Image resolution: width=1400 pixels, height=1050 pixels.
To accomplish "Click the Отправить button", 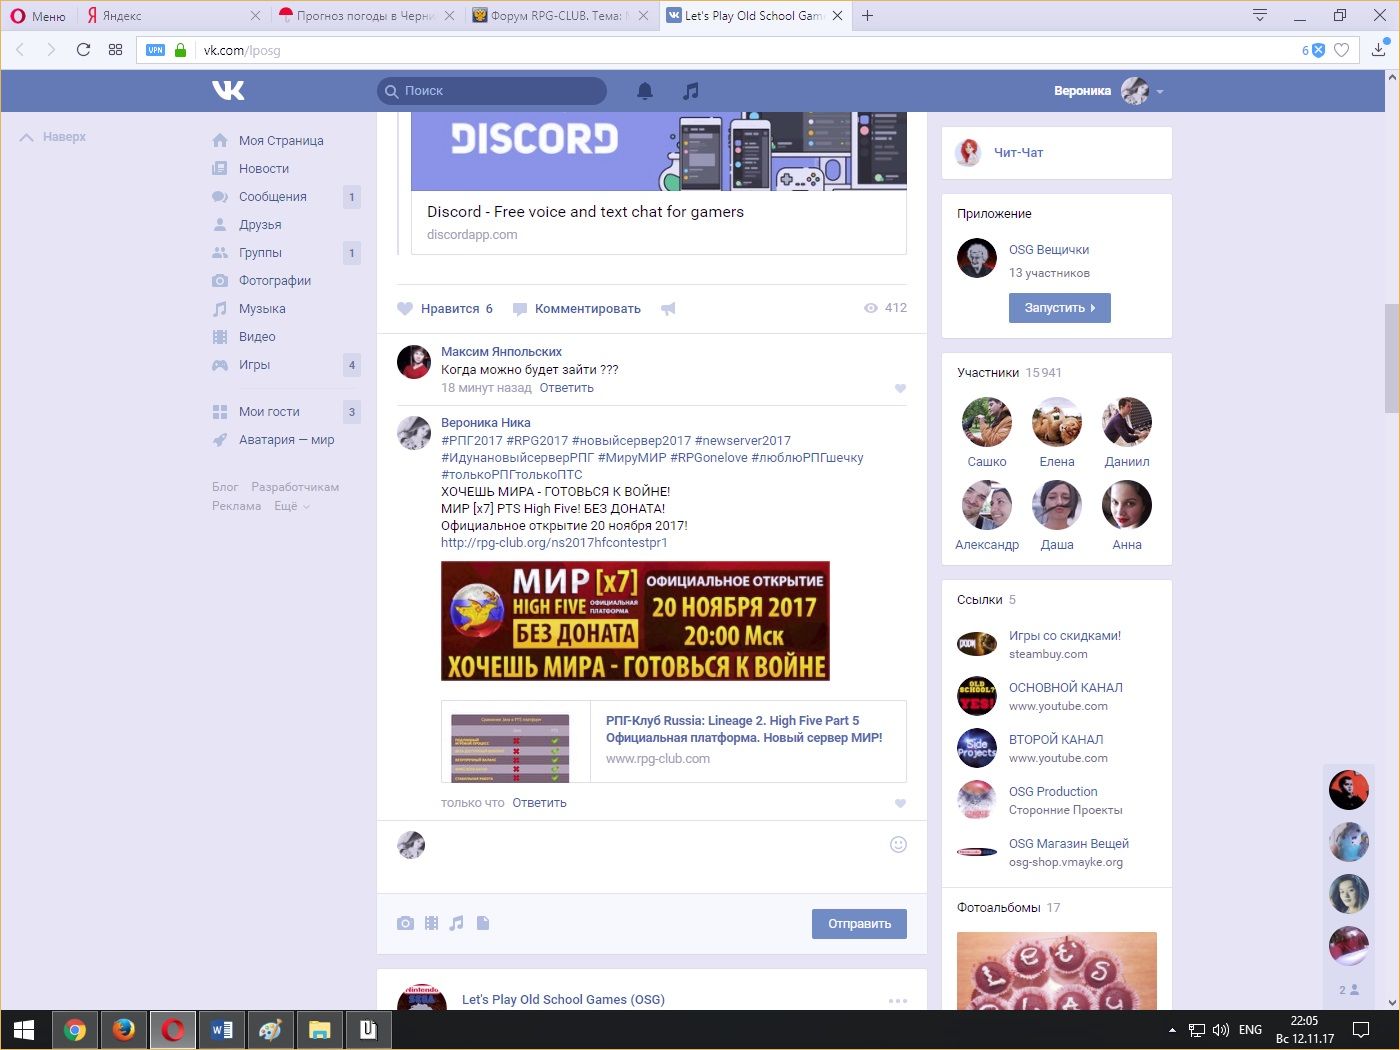I will point(859,924).
